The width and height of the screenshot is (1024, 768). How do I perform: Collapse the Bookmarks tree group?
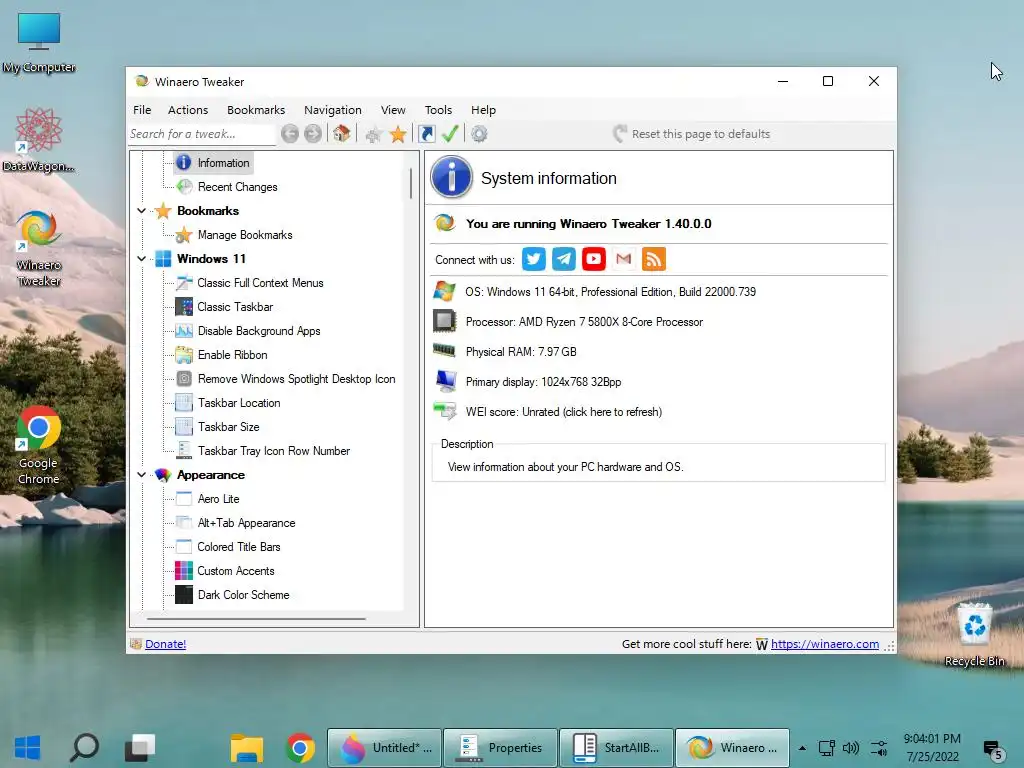pos(142,211)
